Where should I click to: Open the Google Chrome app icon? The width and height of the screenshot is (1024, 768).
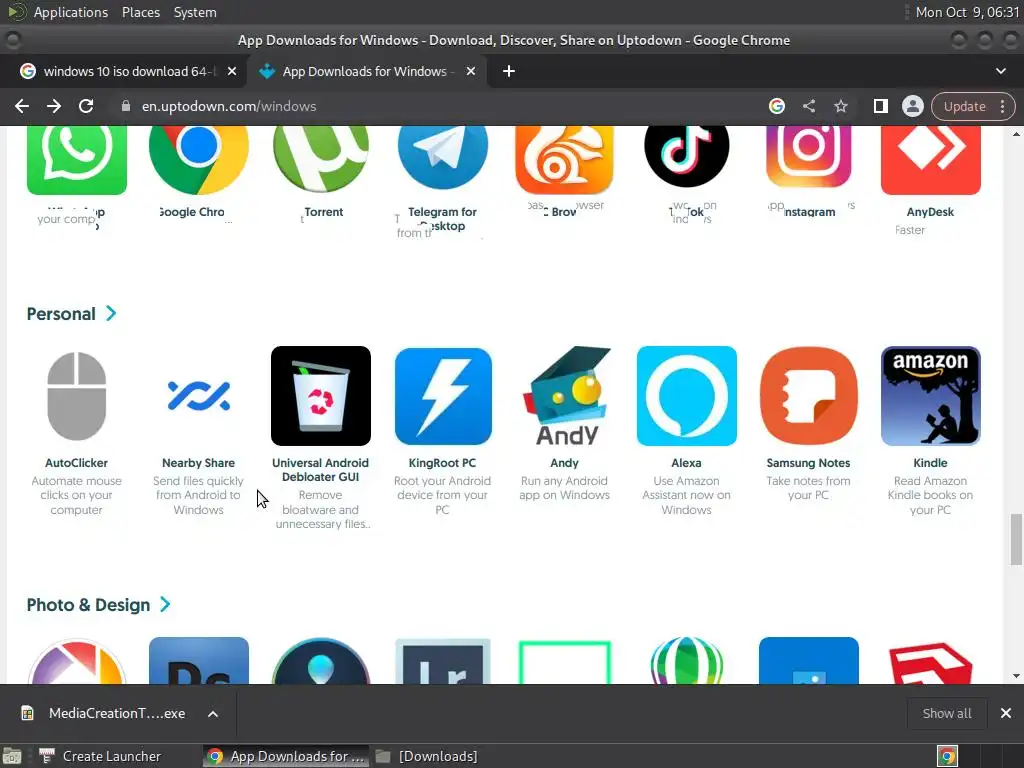[199, 161]
